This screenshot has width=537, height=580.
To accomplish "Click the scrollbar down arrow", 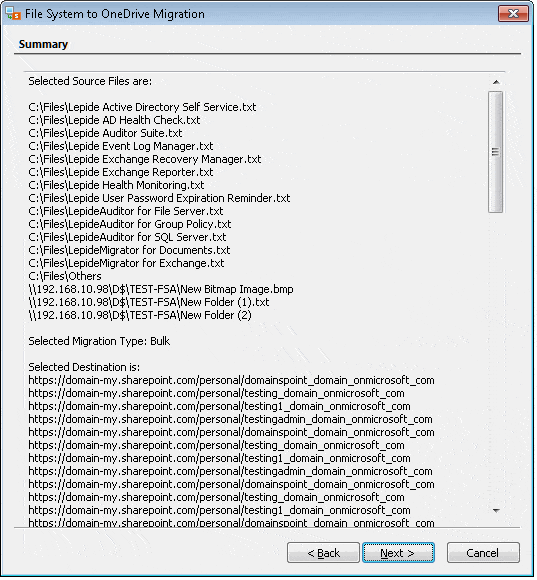I will pyautogui.click(x=496, y=511).
